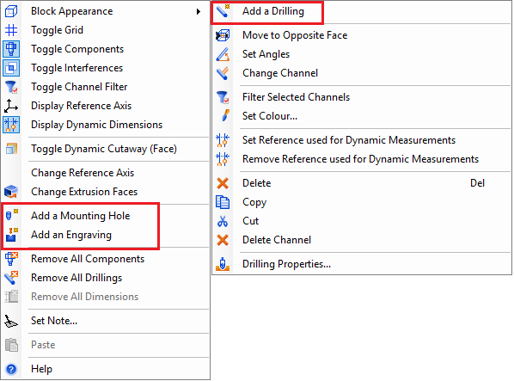Select Remove Reference used for Dynamic Measurements
The height and width of the screenshot is (381, 514).
coord(362,159)
